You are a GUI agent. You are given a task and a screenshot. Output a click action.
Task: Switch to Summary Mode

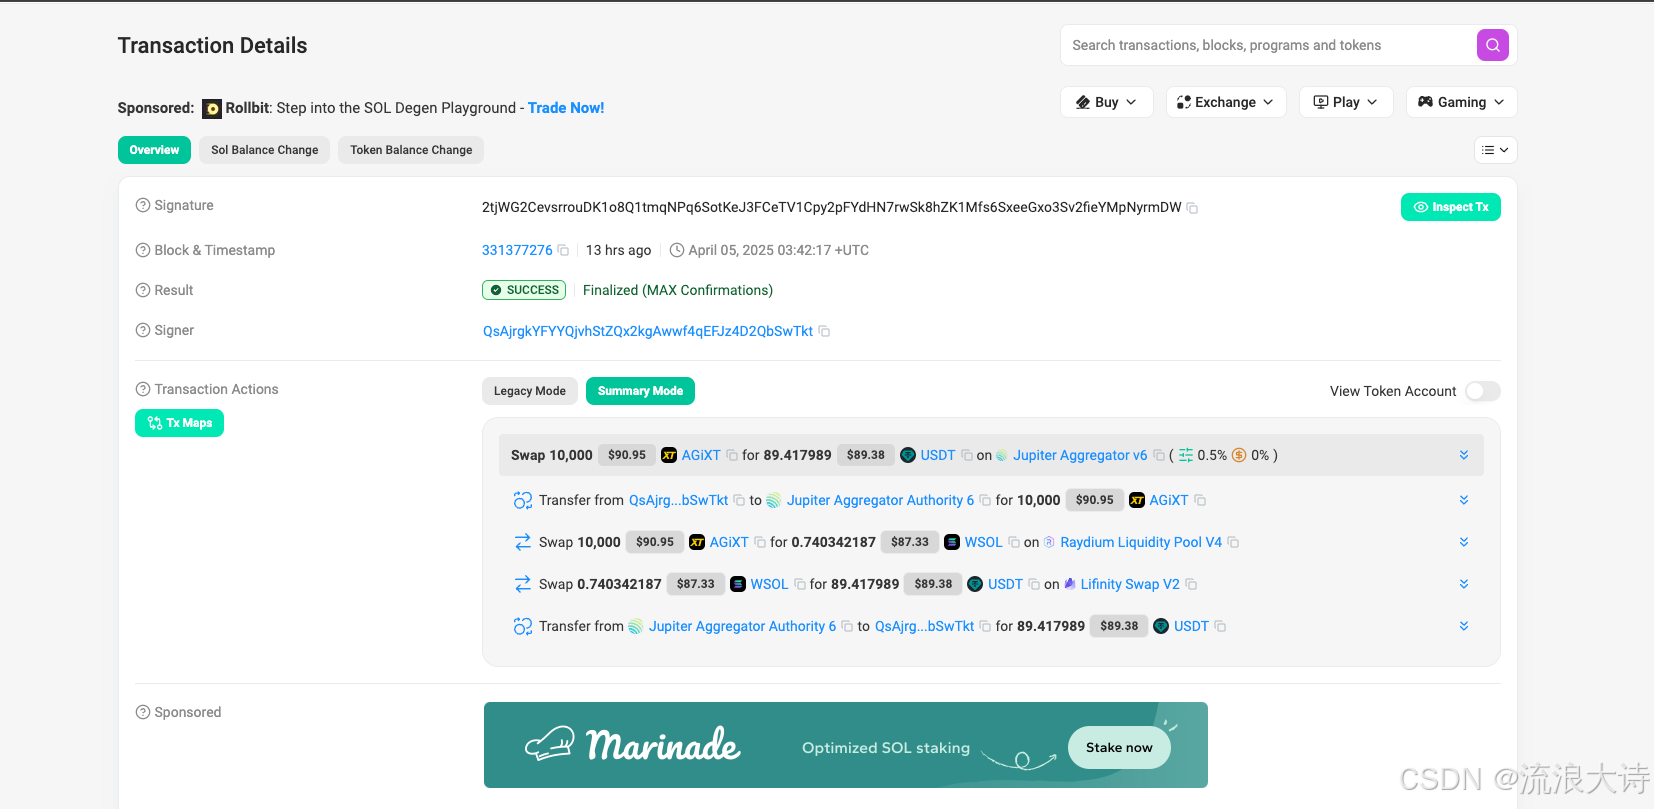(640, 391)
